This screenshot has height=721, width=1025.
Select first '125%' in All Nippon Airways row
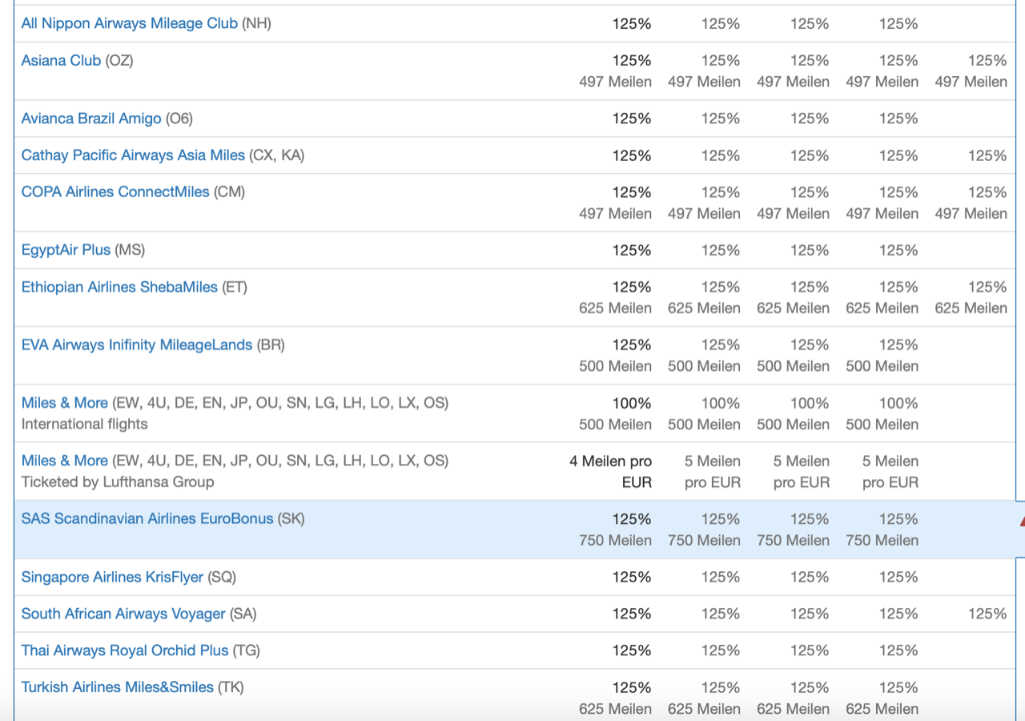click(631, 24)
